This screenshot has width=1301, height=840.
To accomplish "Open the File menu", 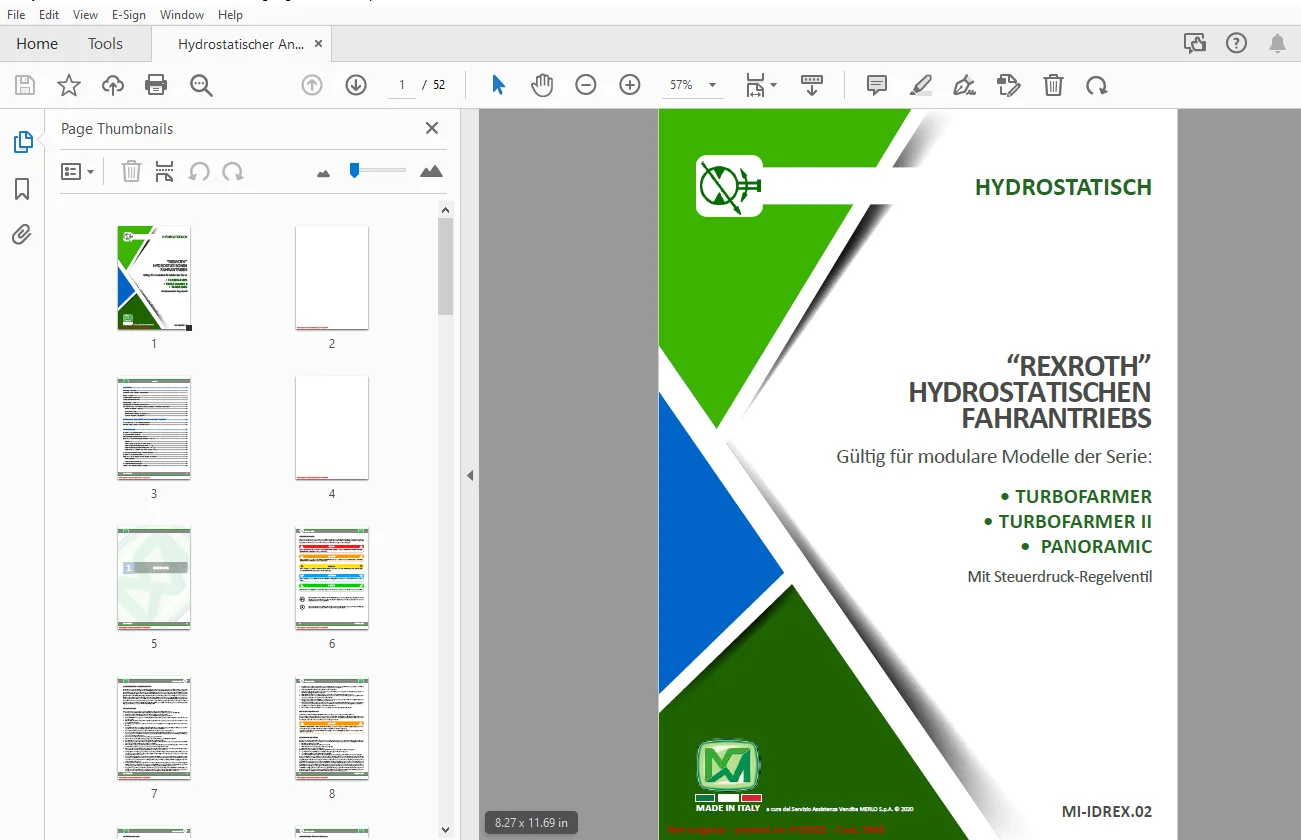I will [16, 15].
